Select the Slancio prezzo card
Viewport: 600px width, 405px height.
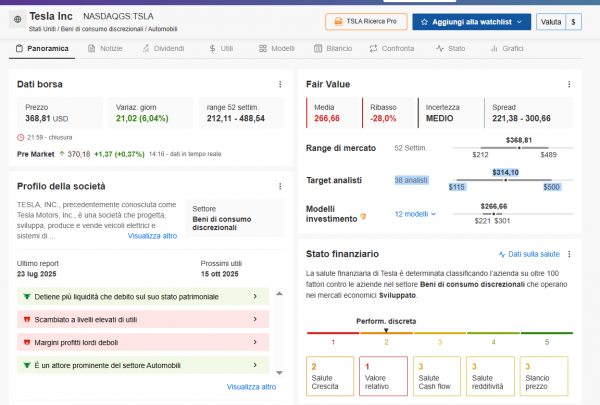pos(544,376)
